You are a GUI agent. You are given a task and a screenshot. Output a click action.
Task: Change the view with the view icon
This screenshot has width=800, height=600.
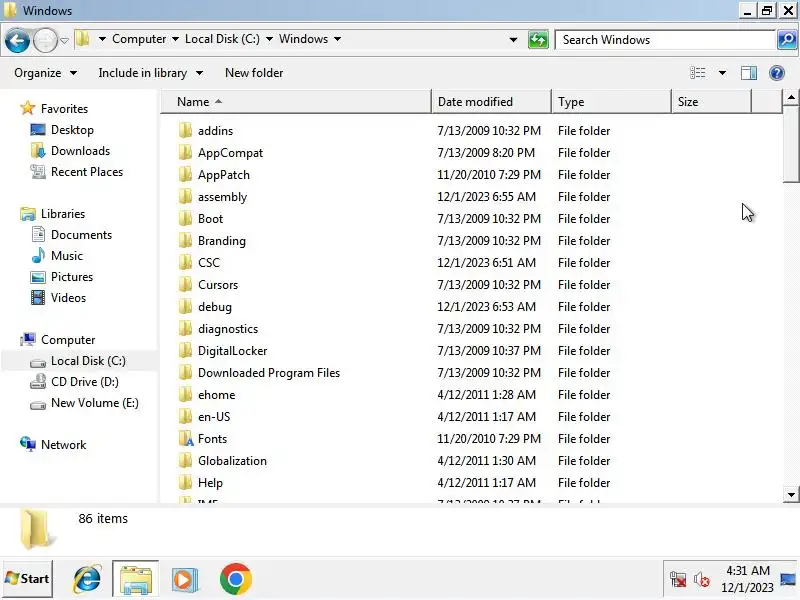[x=697, y=73]
